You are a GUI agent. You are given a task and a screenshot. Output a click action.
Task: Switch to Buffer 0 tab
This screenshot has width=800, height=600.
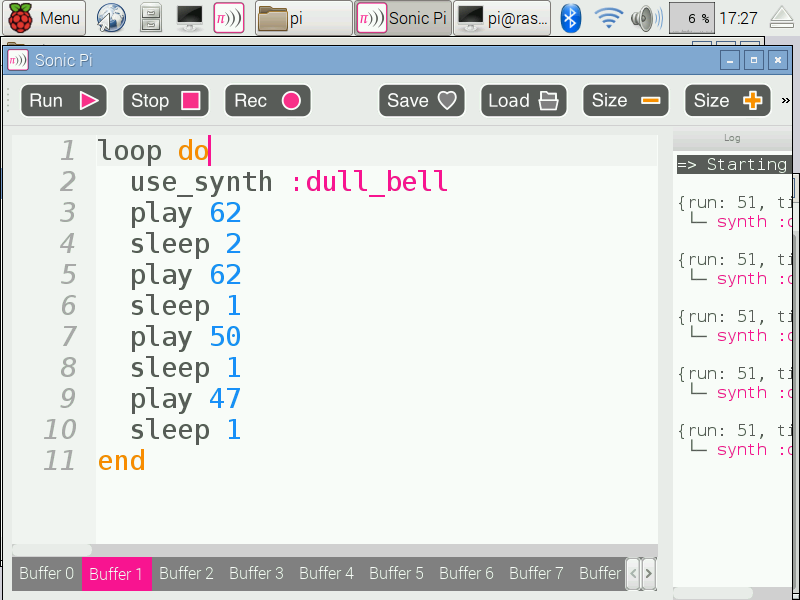(46, 573)
